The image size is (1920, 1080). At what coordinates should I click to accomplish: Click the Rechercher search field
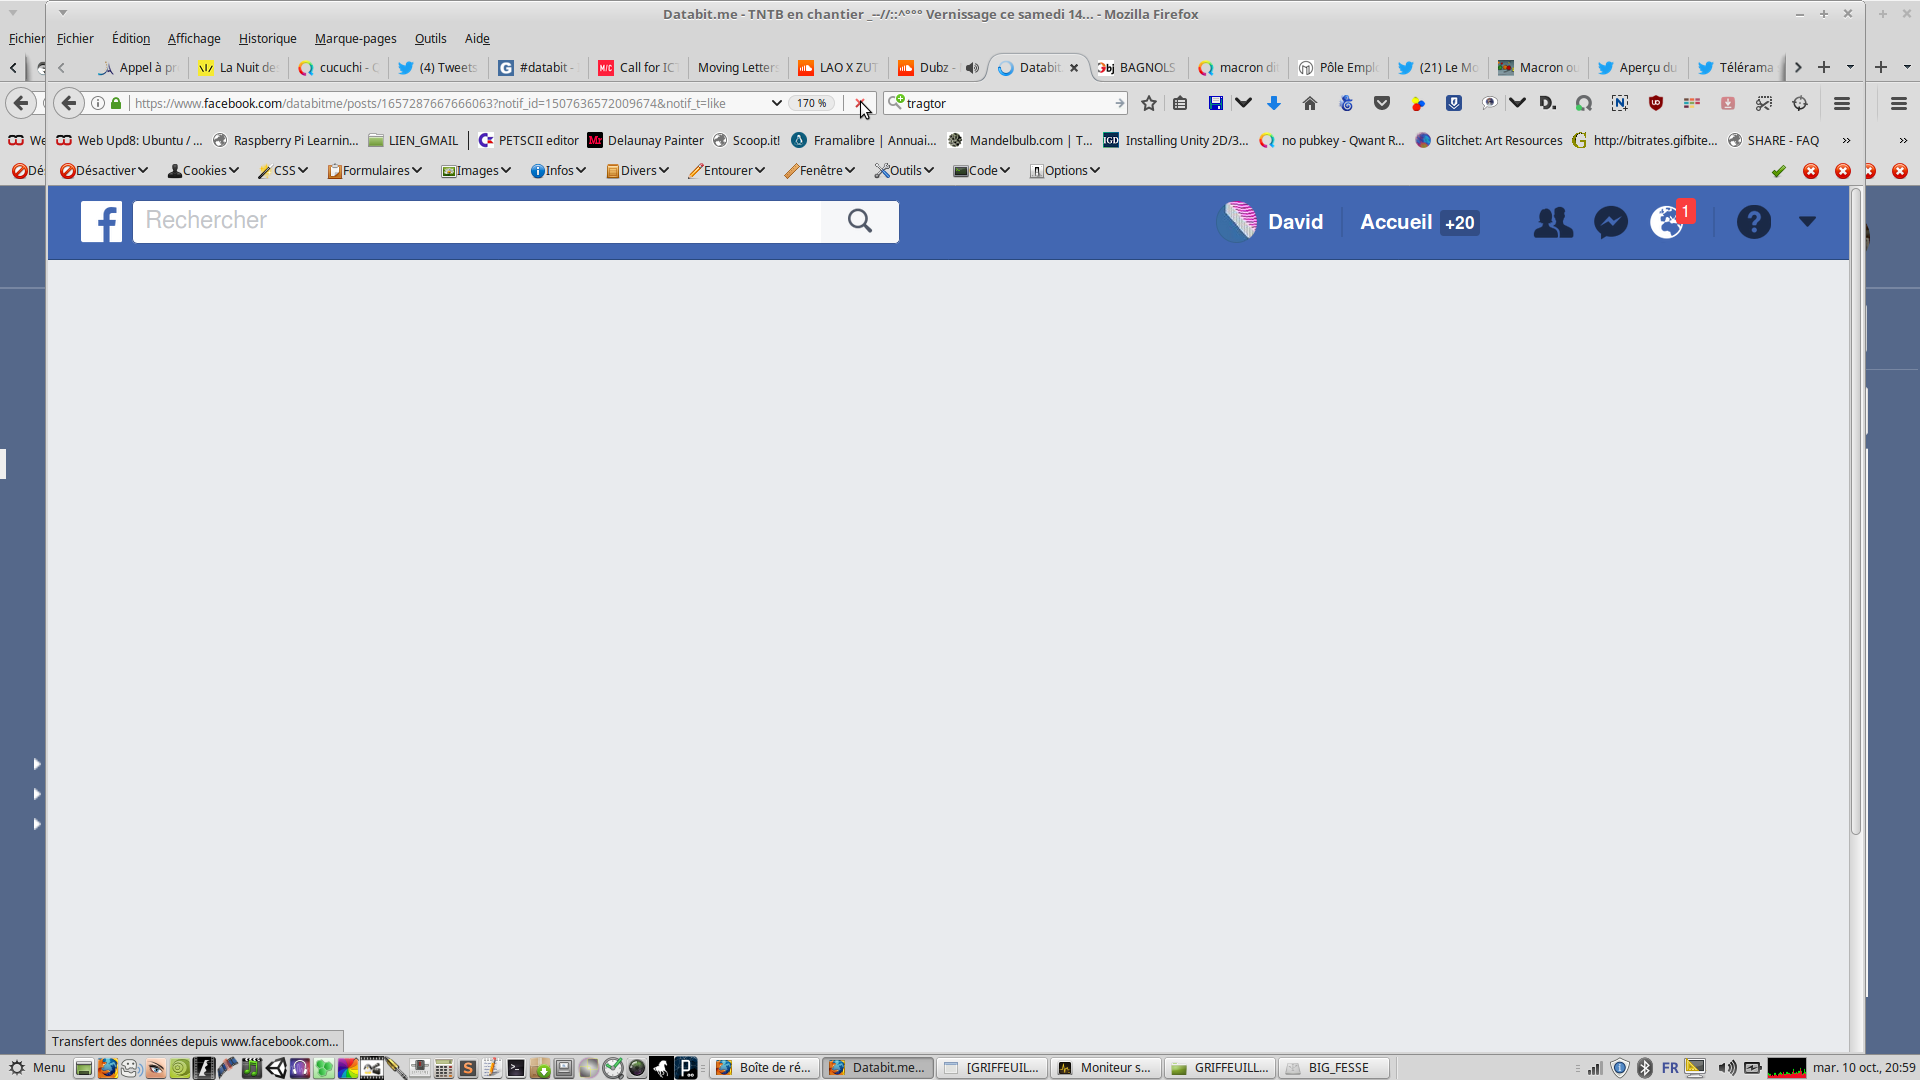[x=476, y=221]
